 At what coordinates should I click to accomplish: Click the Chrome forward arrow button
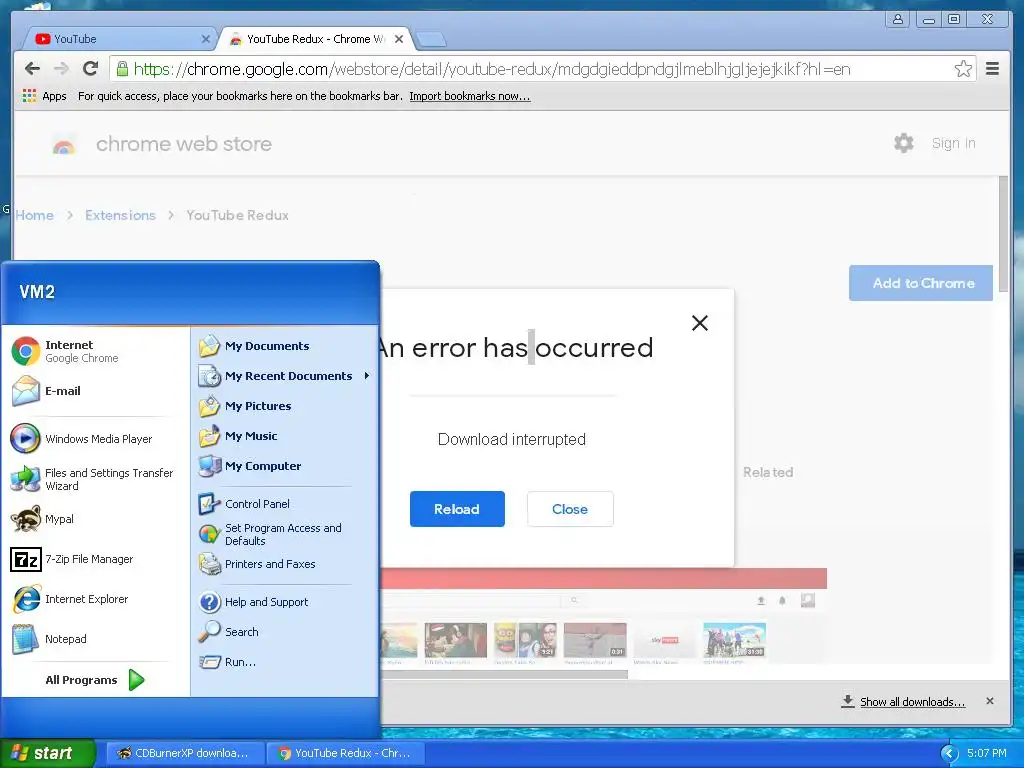(61, 69)
